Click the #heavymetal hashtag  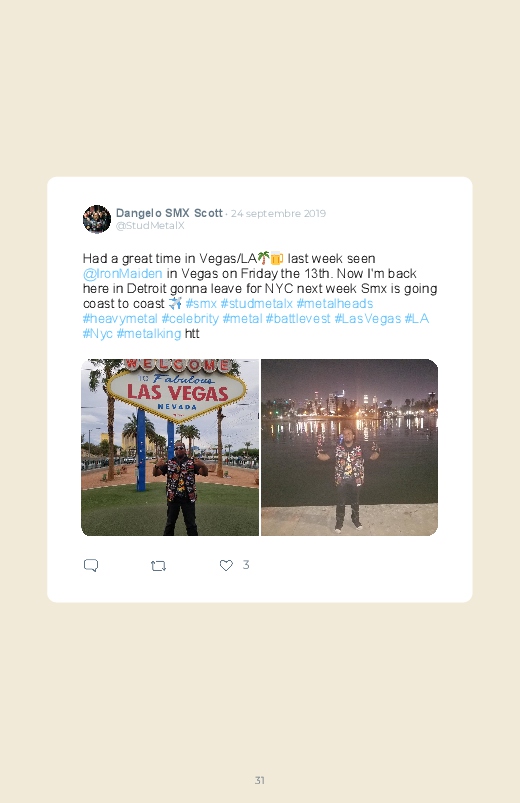click(120, 319)
